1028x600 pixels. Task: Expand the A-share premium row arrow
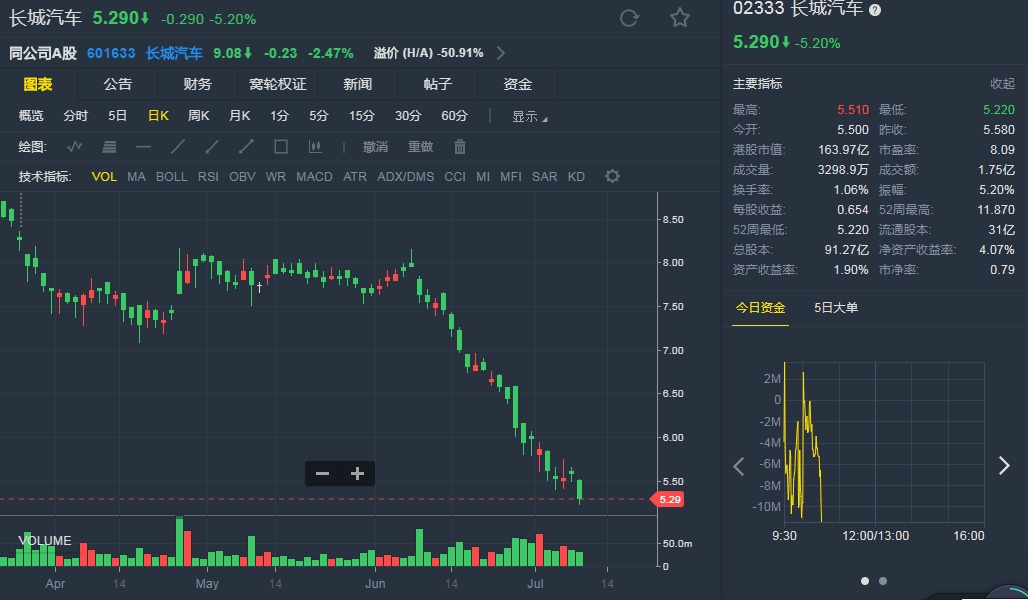point(501,53)
